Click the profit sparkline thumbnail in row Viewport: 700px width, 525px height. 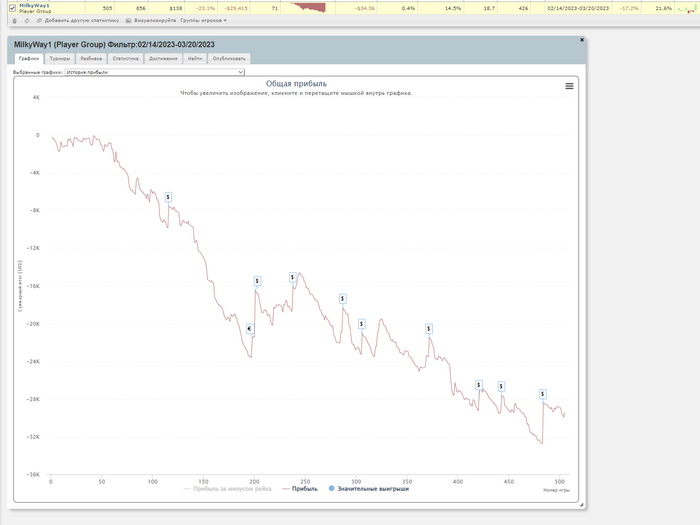[x=308, y=8]
